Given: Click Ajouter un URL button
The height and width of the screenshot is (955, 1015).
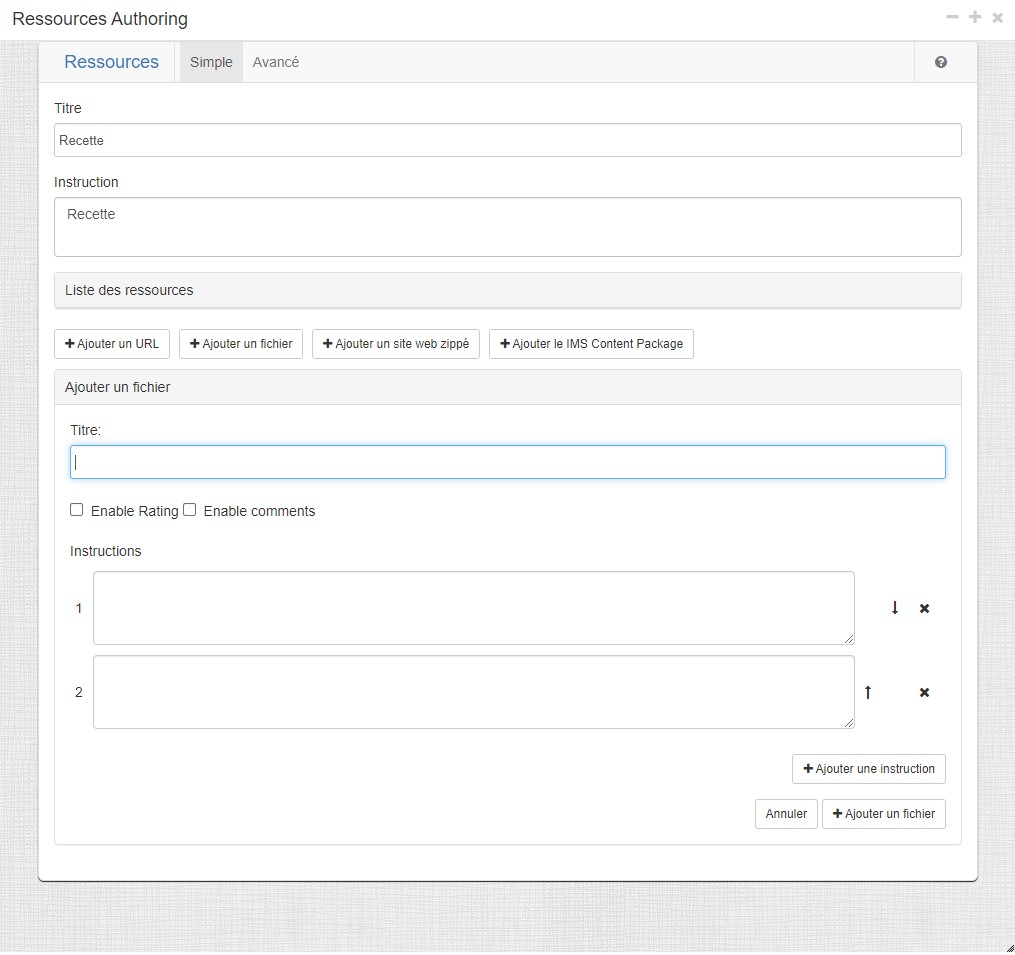Looking at the screenshot, I should tap(112, 344).
